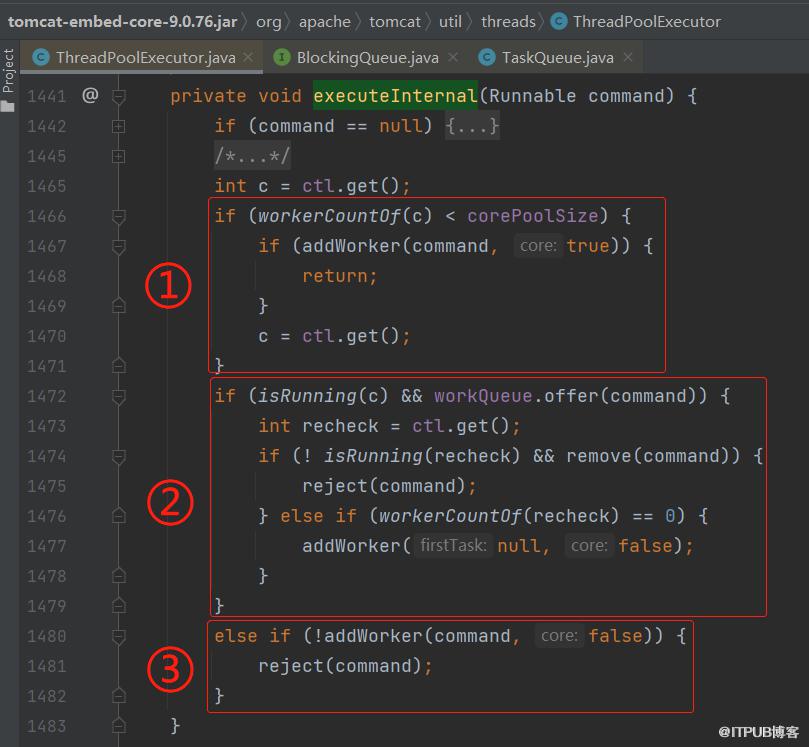Image resolution: width=809 pixels, height=747 pixels.
Task: Click the folded {...} placeholder on line 1442
Action: click(x=472, y=126)
